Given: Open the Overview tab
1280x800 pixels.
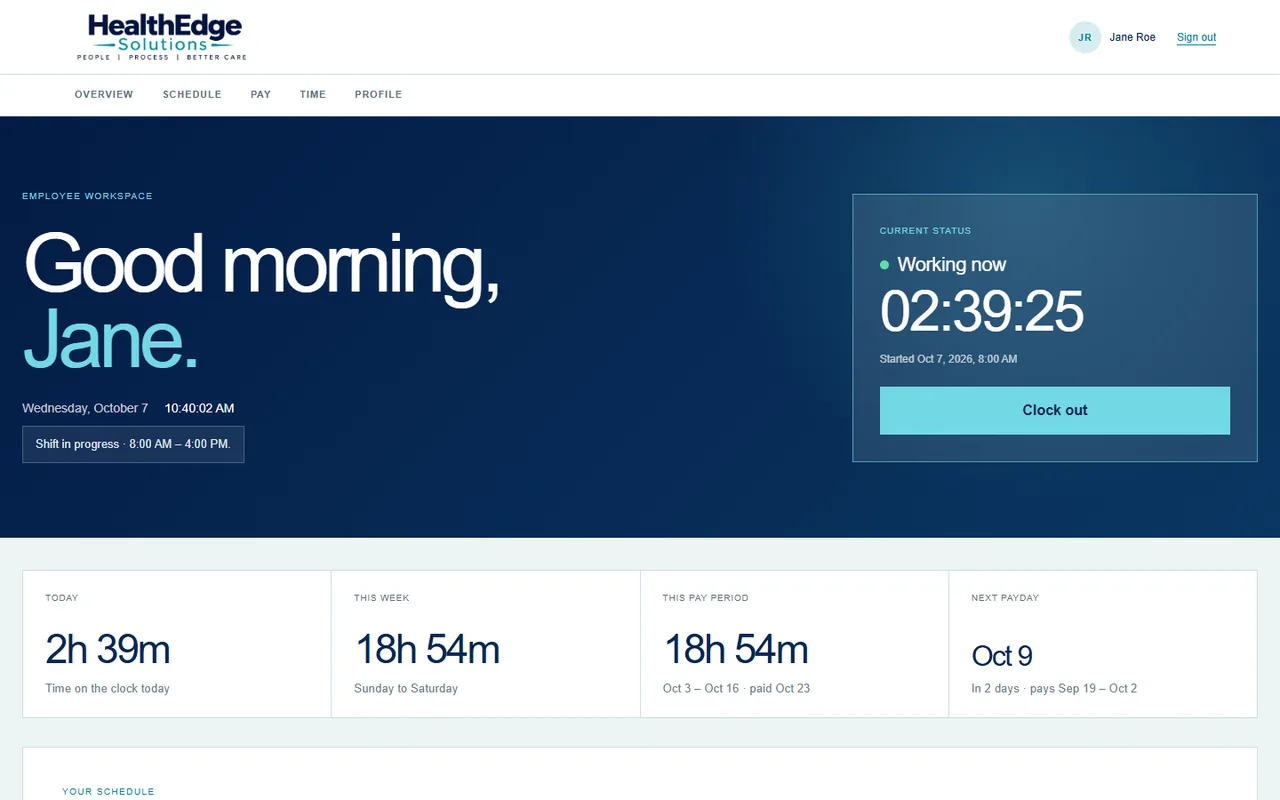Looking at the screenshot, I should (104, 94).
